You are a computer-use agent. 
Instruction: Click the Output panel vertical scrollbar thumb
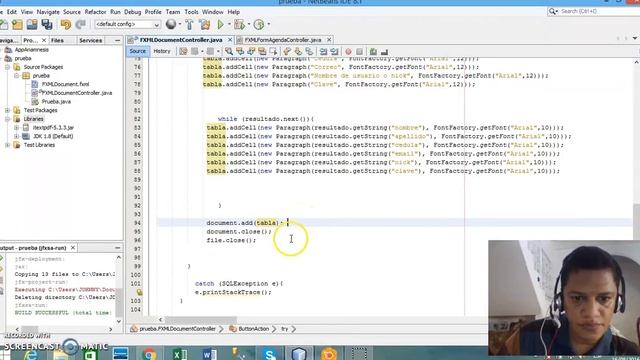[x=119, y=302]
